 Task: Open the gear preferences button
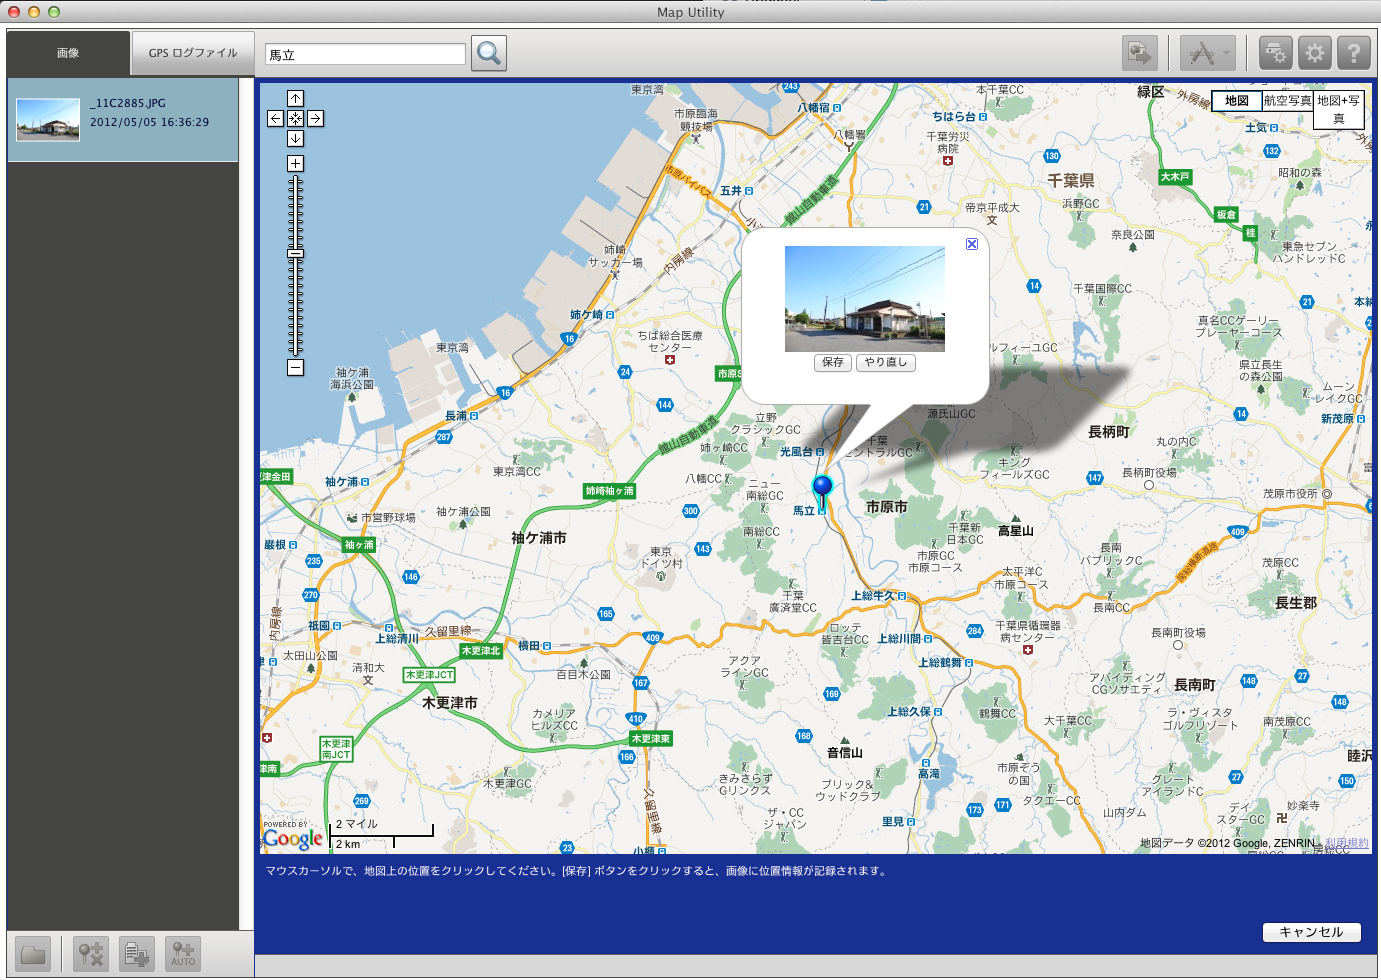[1314, 53]
